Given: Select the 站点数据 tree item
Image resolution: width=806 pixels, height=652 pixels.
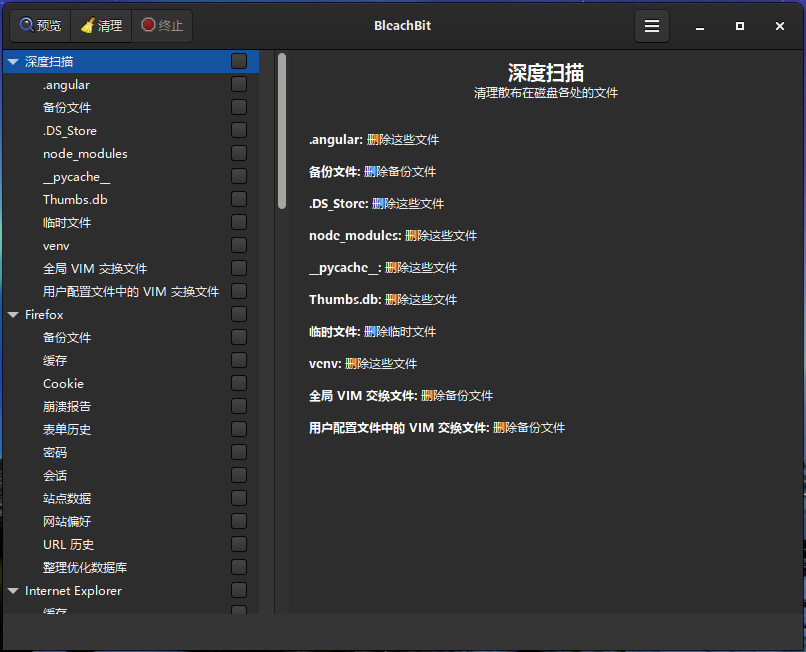Looking at the screenshot, I should coord(67,498).
